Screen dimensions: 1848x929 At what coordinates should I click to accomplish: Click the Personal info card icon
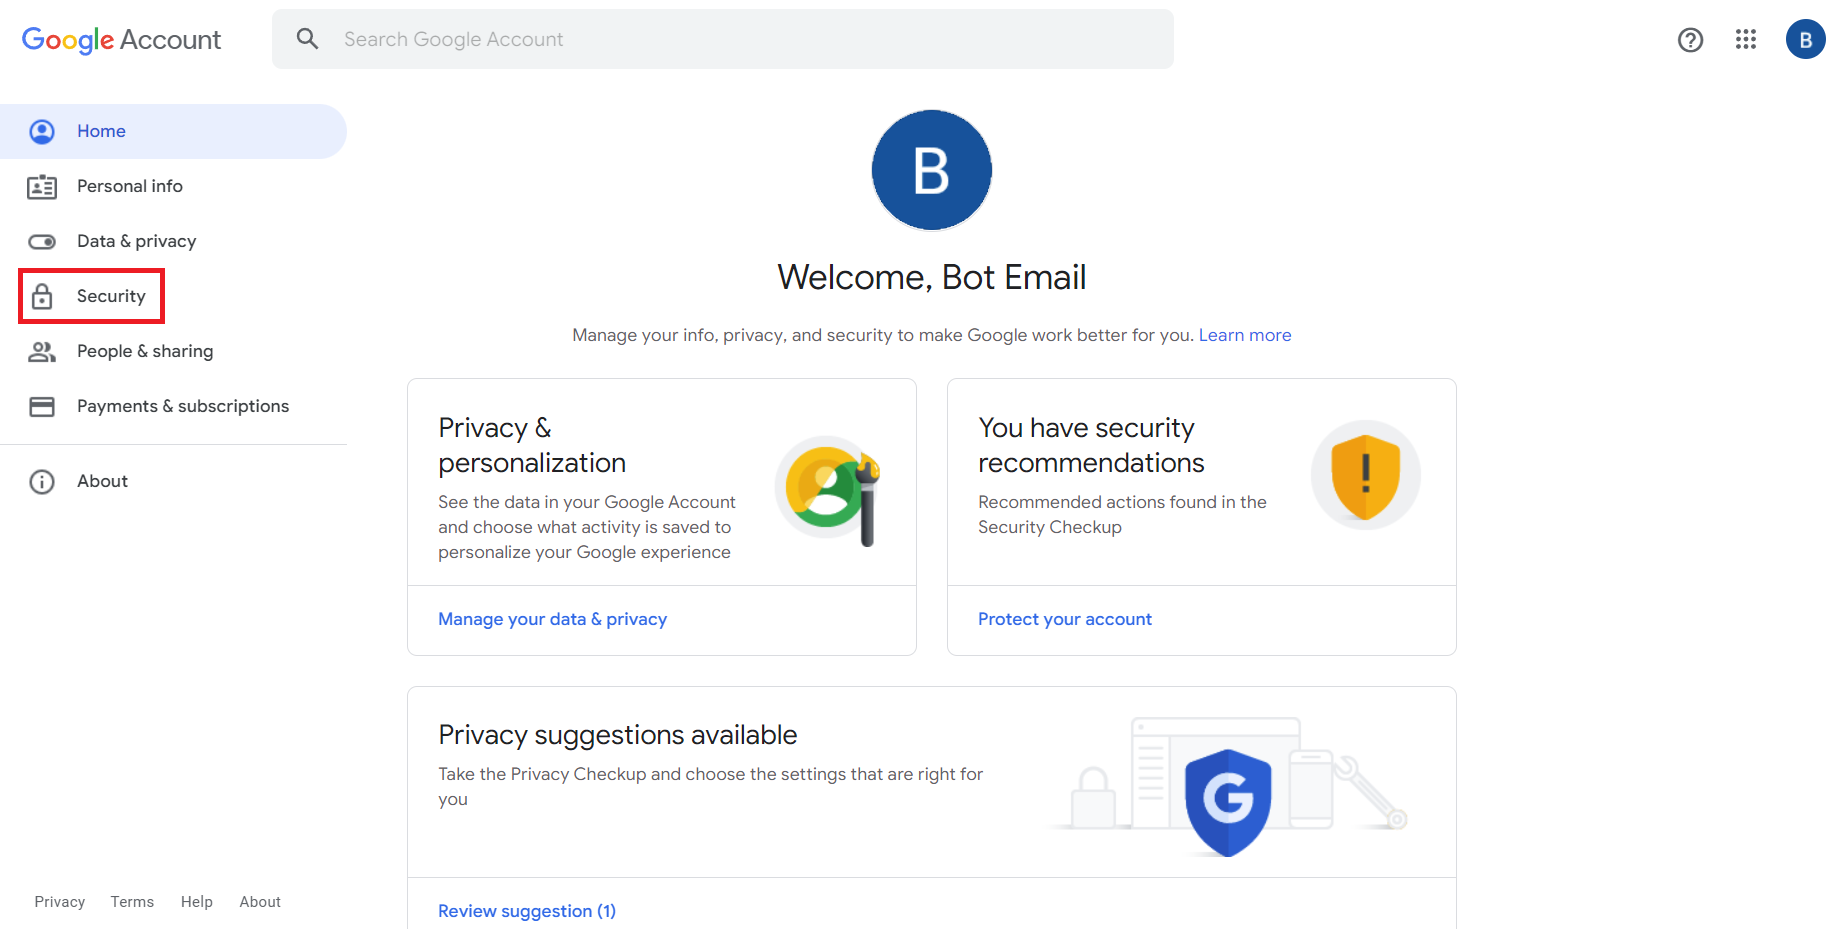point(42,186)
